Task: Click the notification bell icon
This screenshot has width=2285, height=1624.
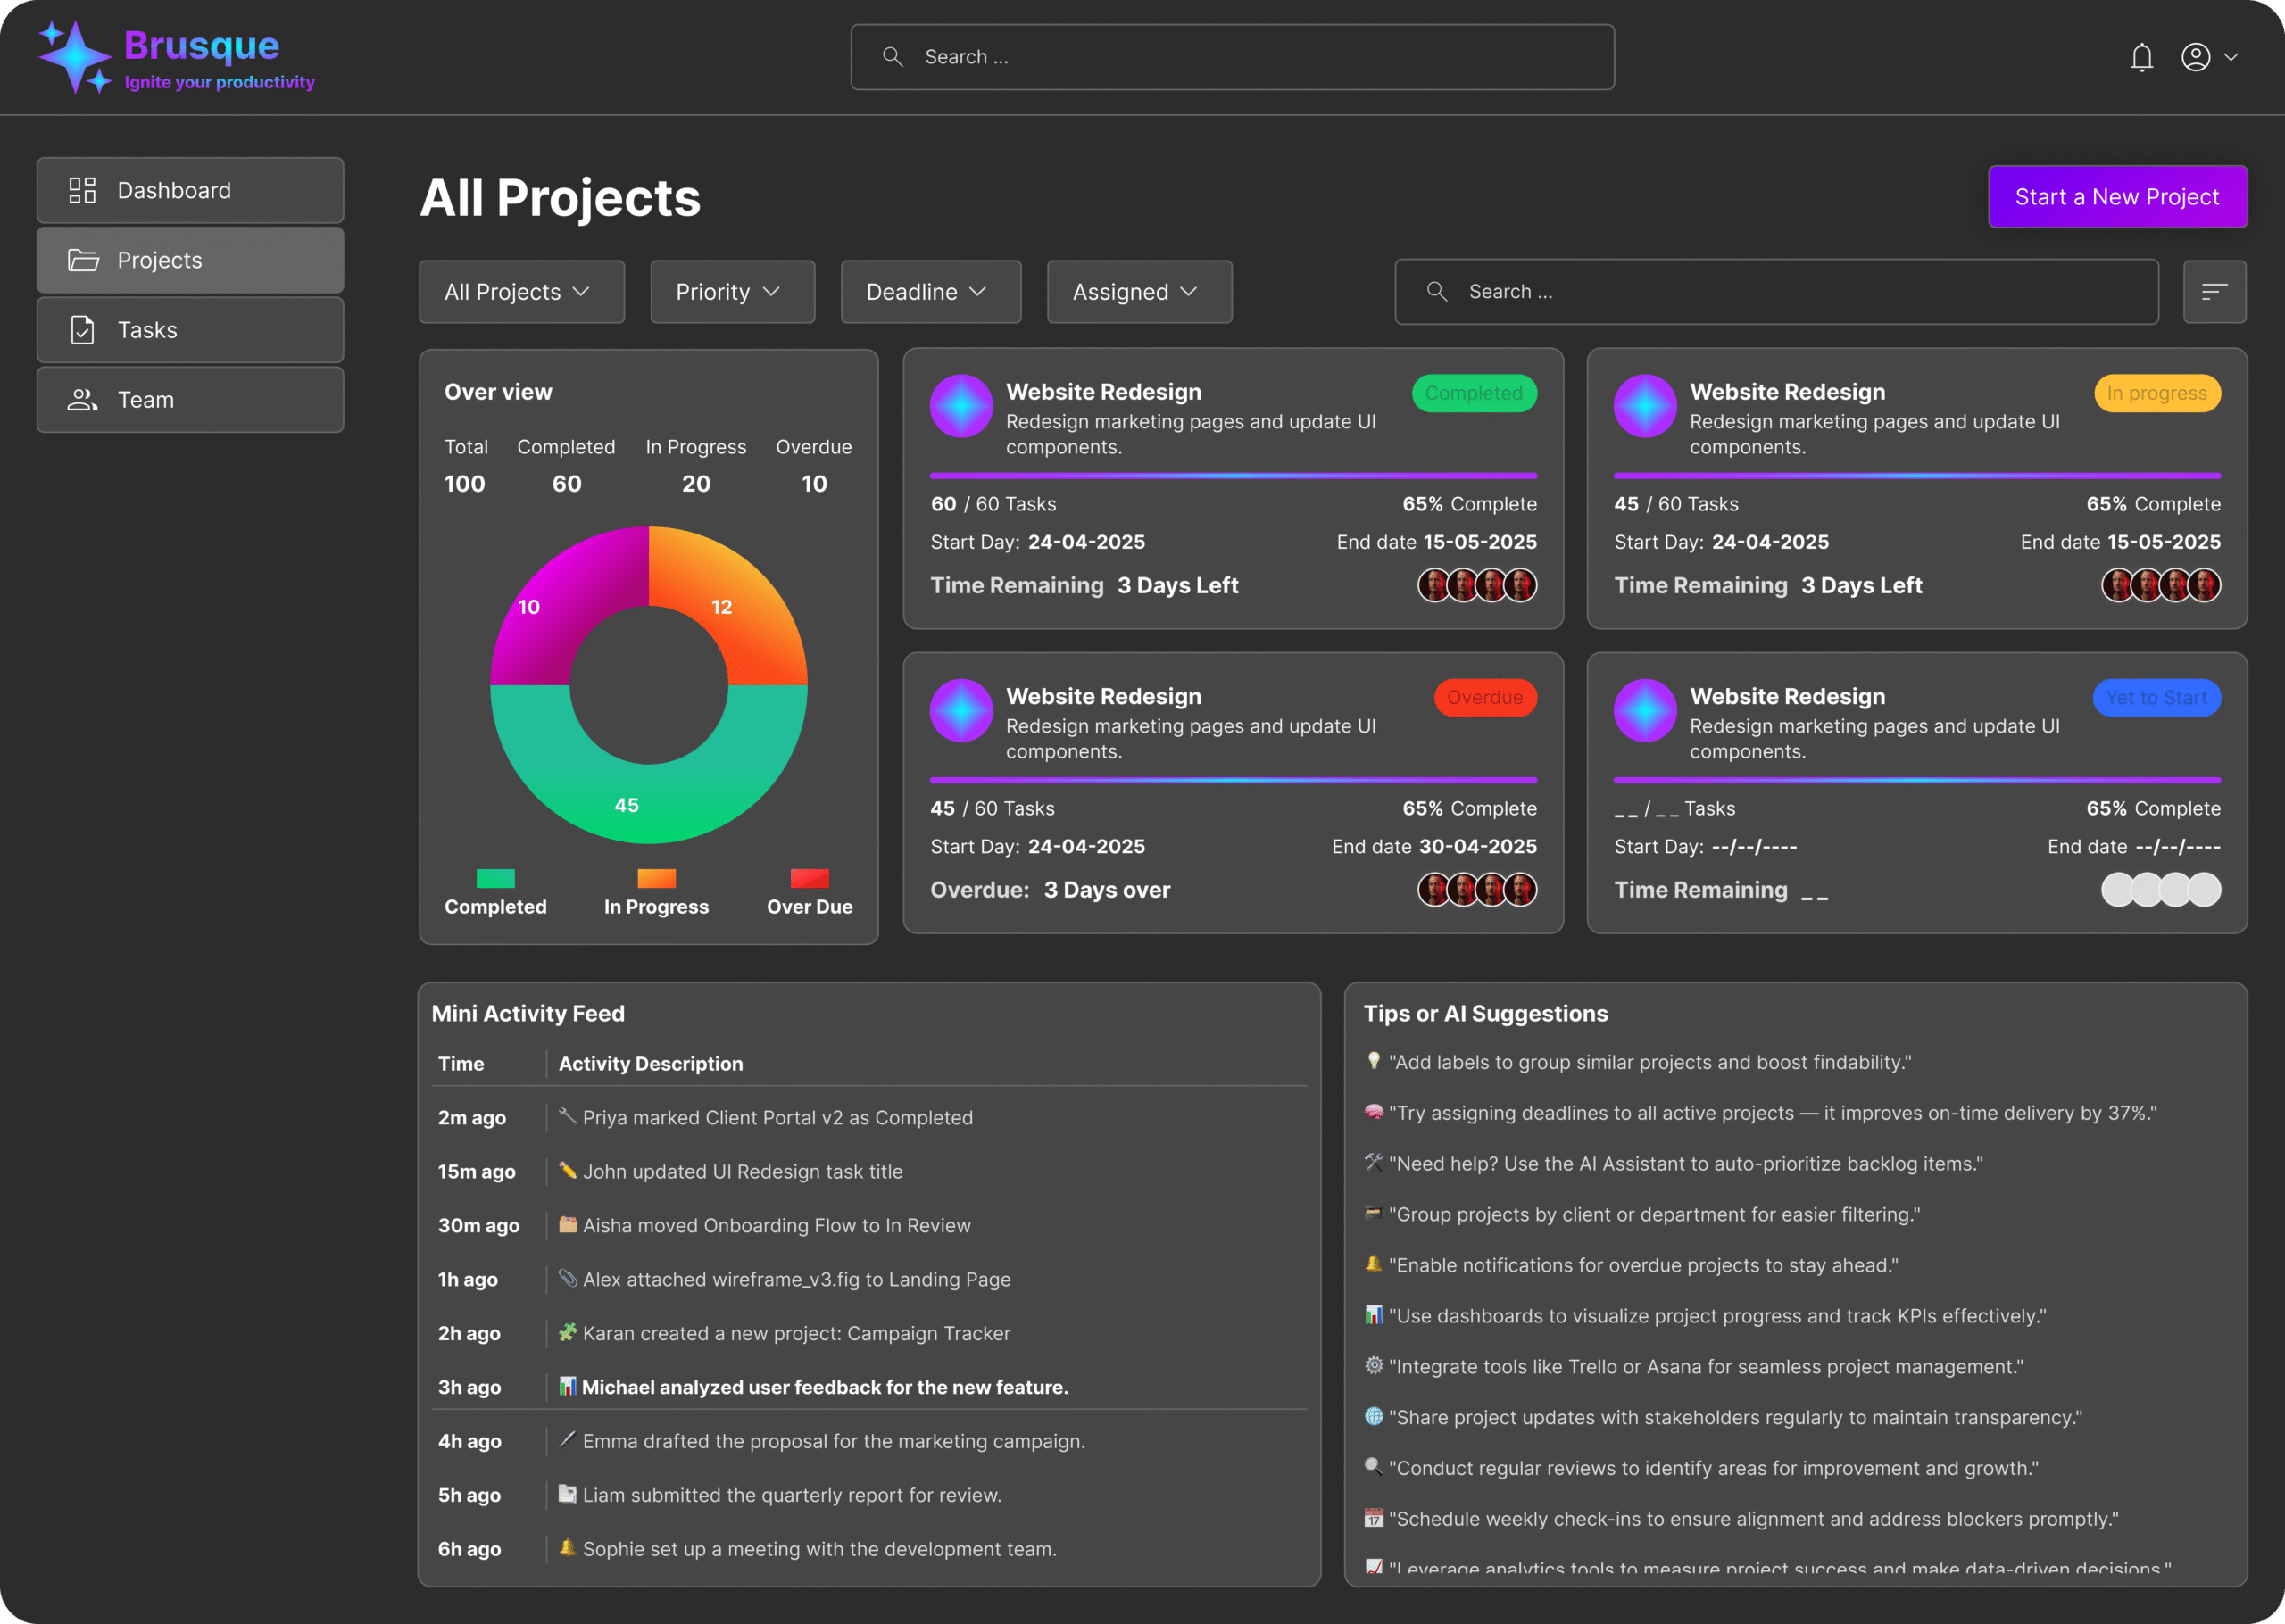Action: point(2141,58)
